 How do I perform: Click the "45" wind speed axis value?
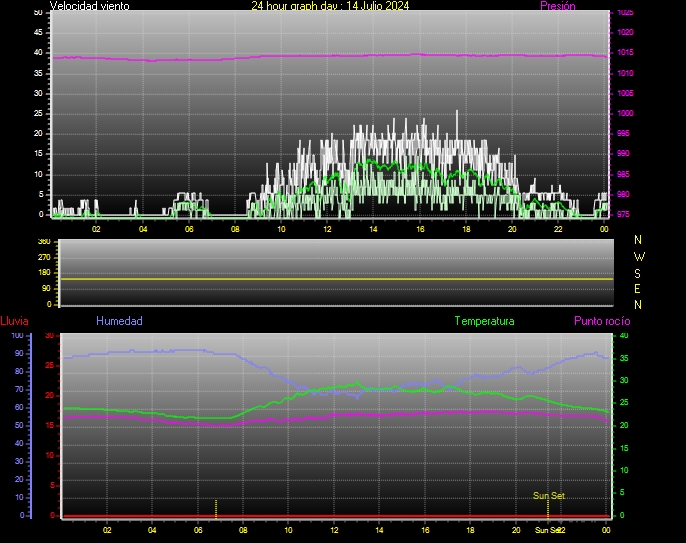38,32
